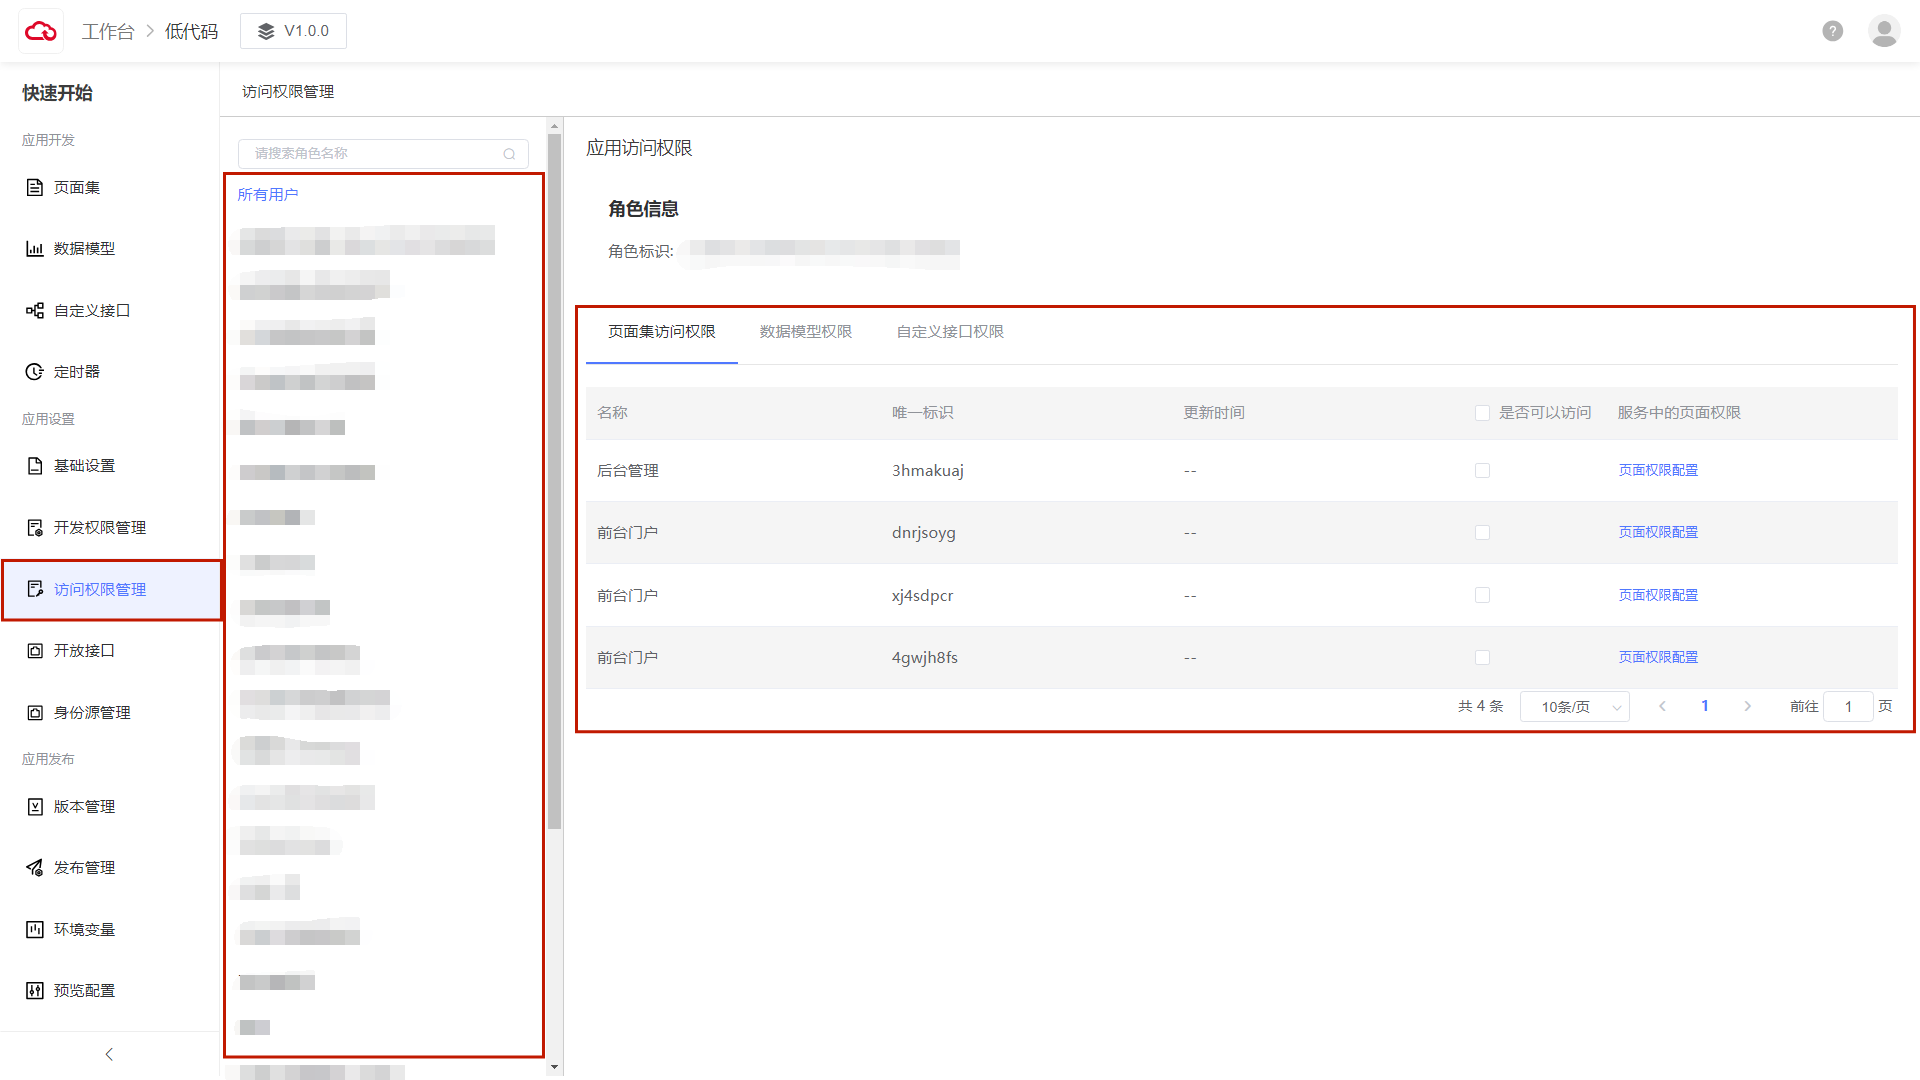Click role list scrollbar thumb
Screen dimensions: 1920x1080
tap(554, 480)
